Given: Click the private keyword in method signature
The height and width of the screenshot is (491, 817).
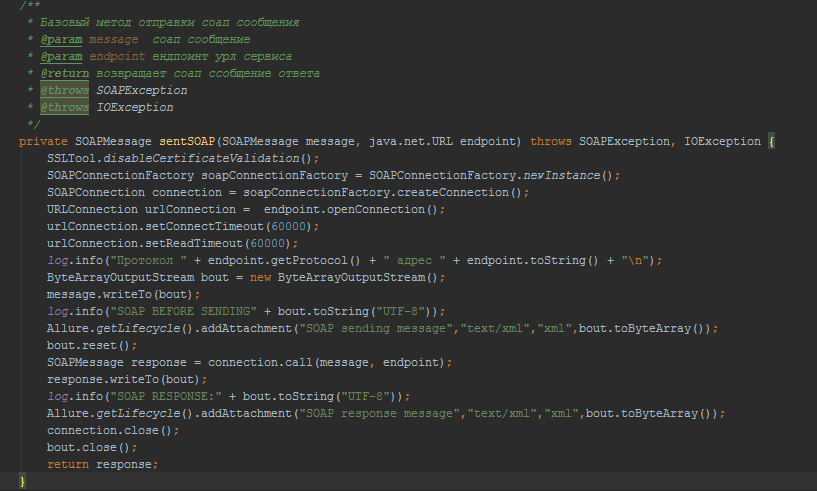Looking at the screenshot, I should [43, 142].
